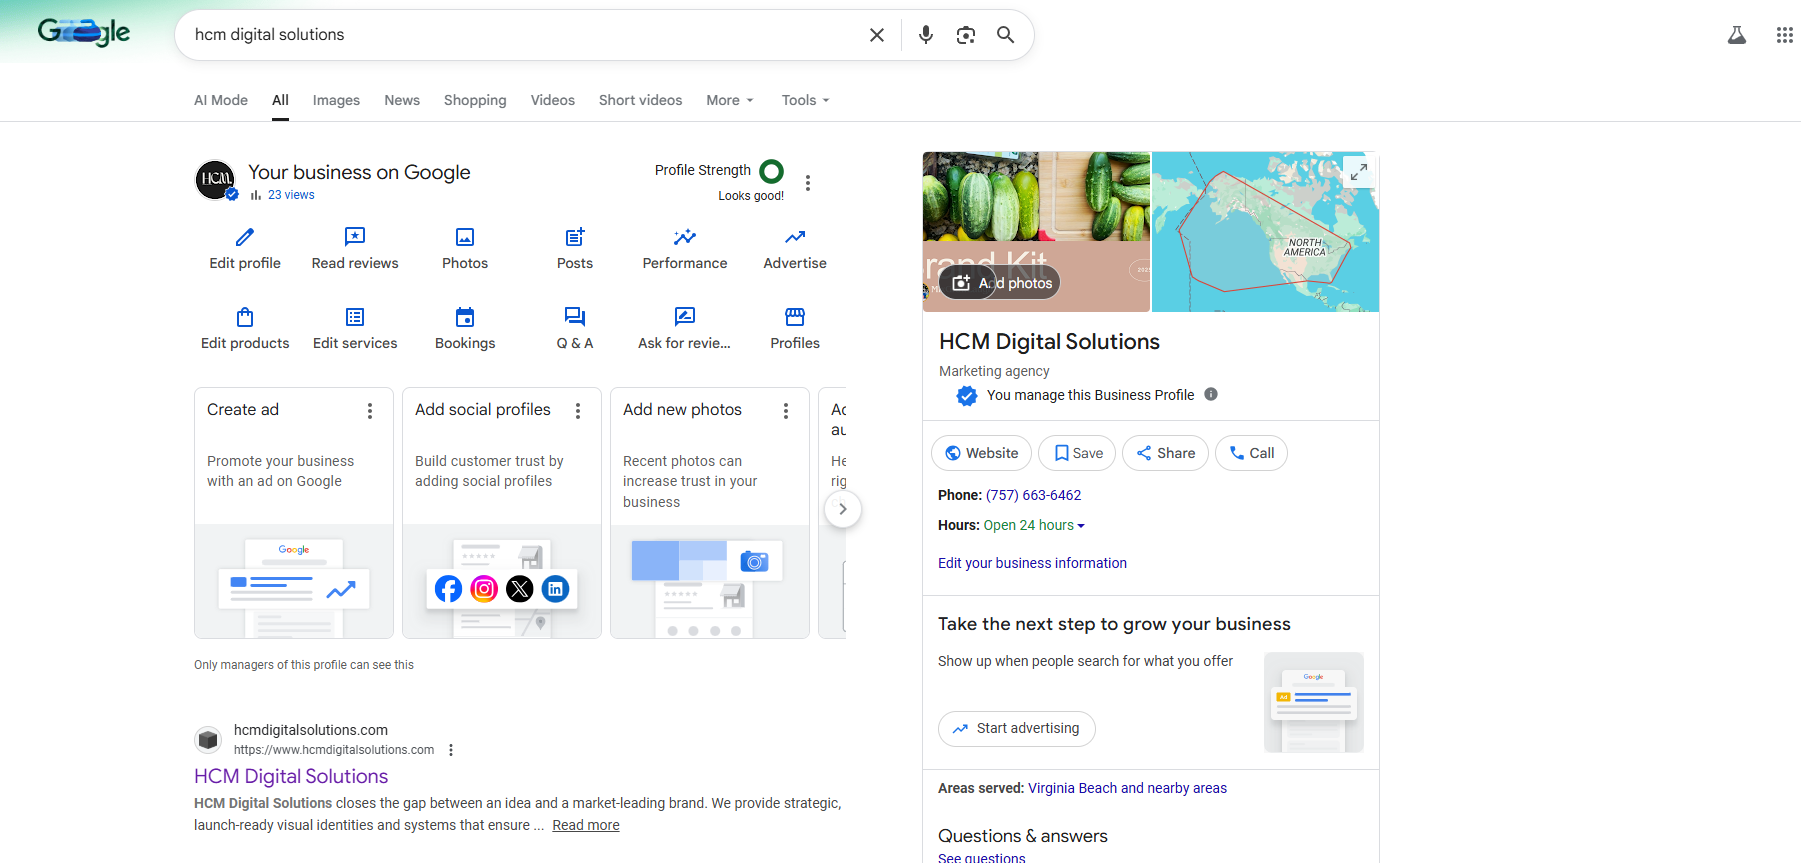Open the Create ad suggestion card
The width and height of the screenshot is (1801, 863).
[294, 513]
